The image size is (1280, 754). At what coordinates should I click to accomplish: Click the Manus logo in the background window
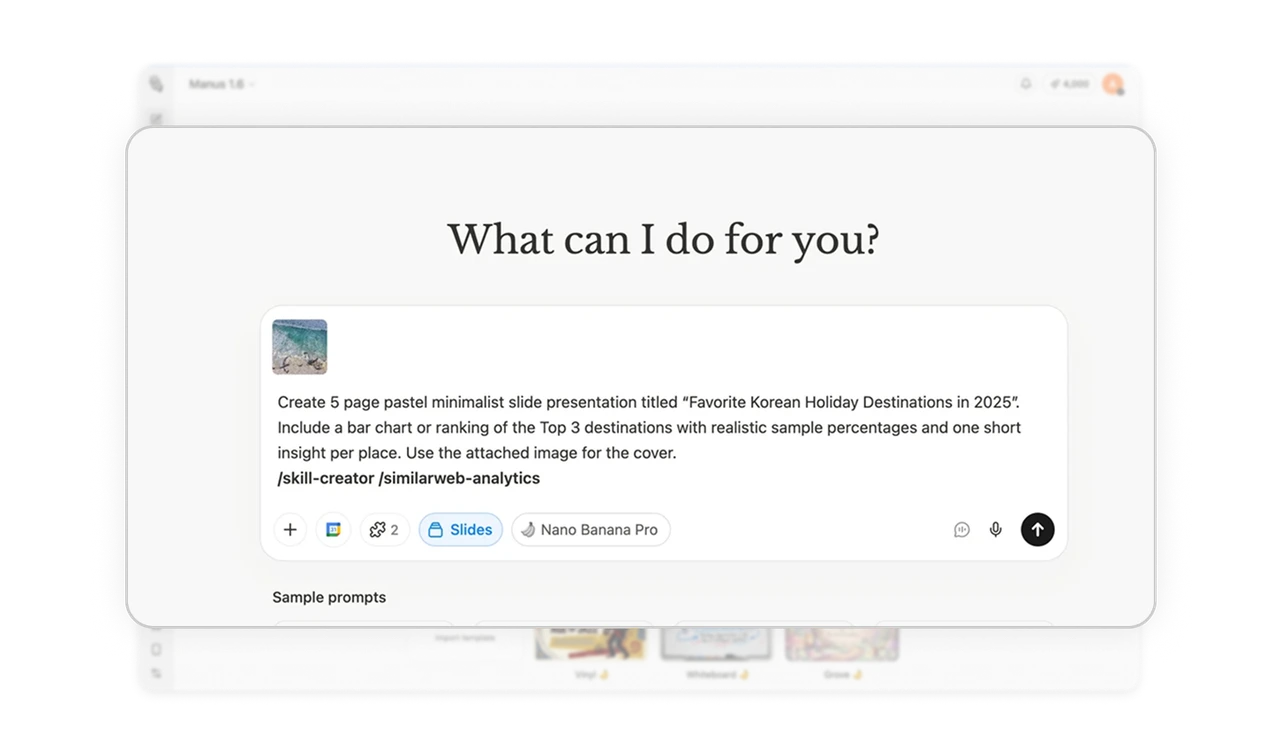point(156,84)
